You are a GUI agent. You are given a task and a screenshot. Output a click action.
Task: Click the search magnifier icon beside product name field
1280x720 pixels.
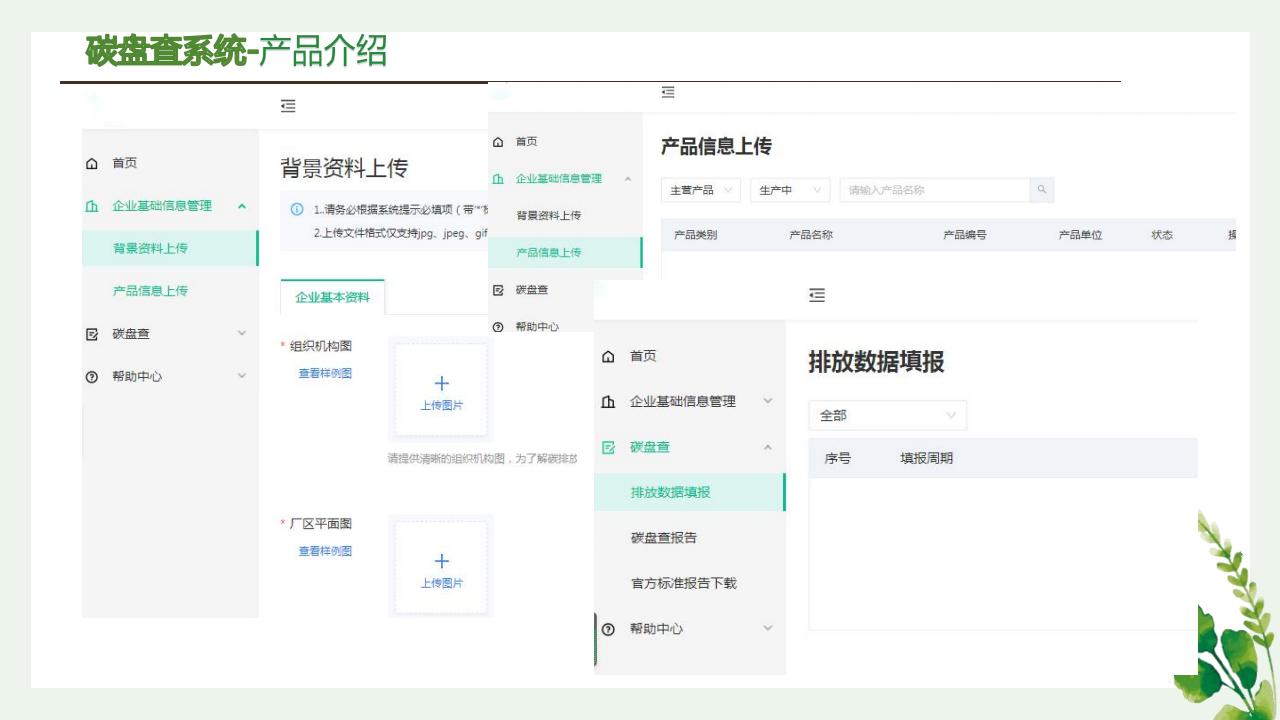point(1042,190)
